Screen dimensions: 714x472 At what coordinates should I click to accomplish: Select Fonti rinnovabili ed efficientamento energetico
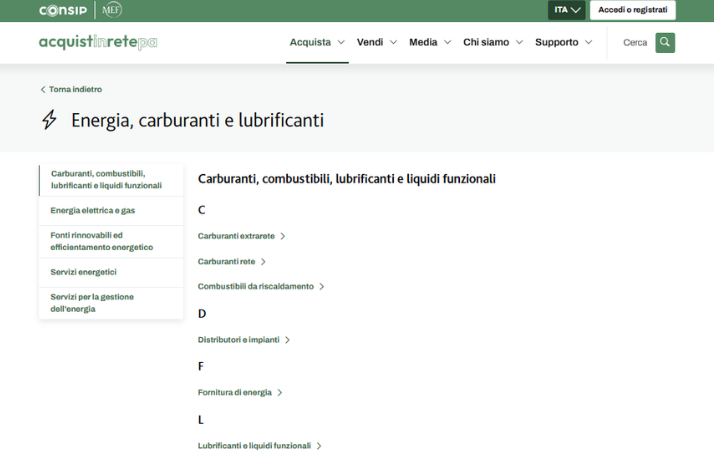pyautogui.click(x=102, y=241)
